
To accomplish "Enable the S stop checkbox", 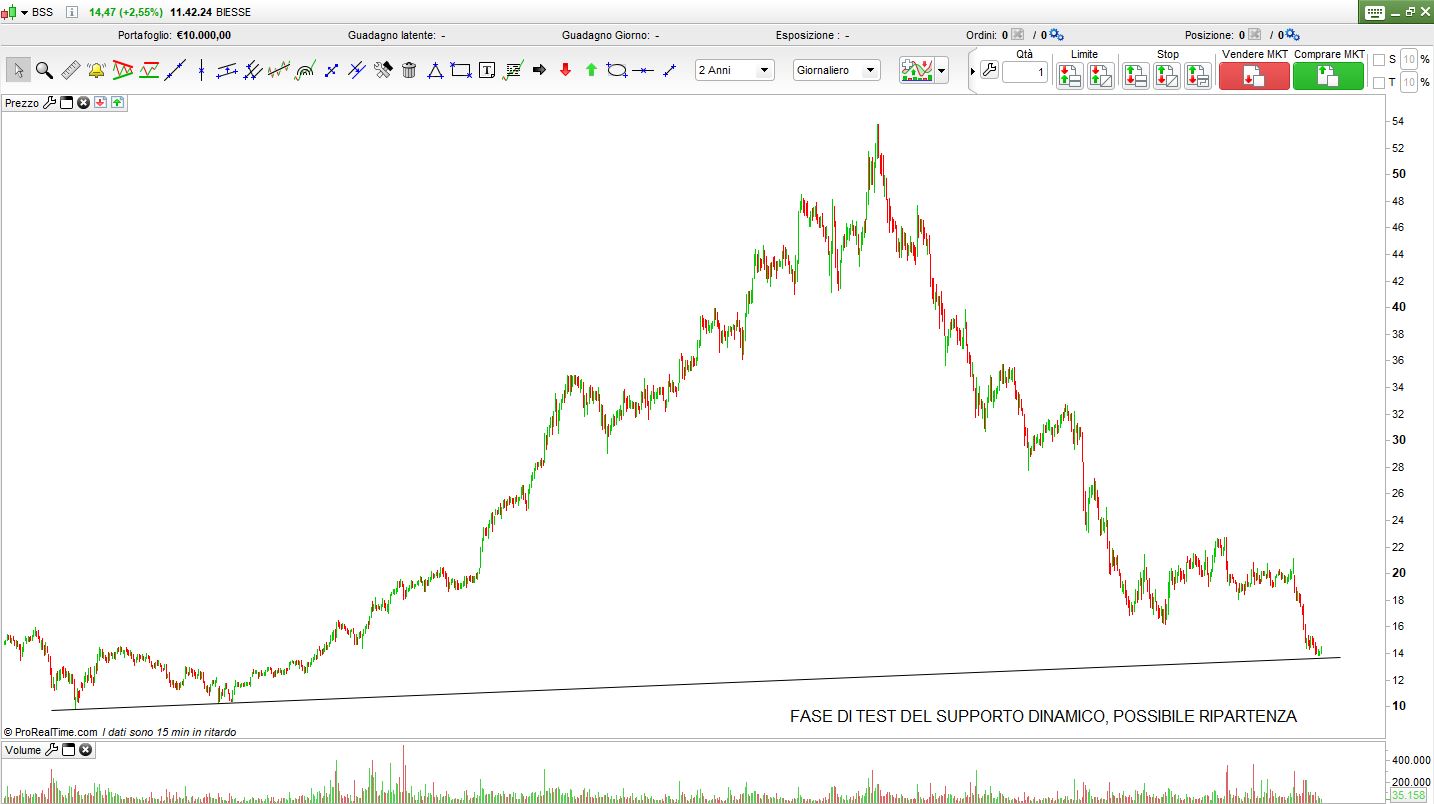I will [x=1379, y=59].
